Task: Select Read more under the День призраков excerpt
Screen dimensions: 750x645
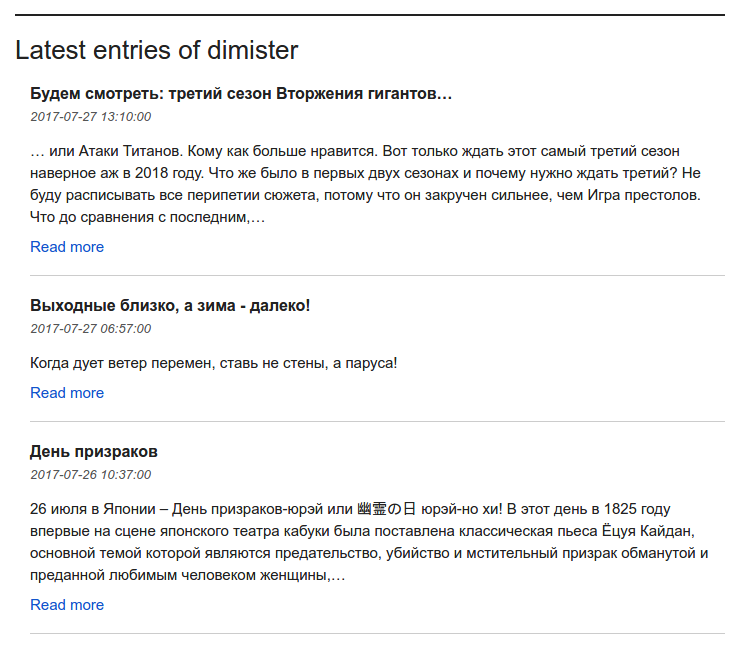Action: click(x=67, y=605)
